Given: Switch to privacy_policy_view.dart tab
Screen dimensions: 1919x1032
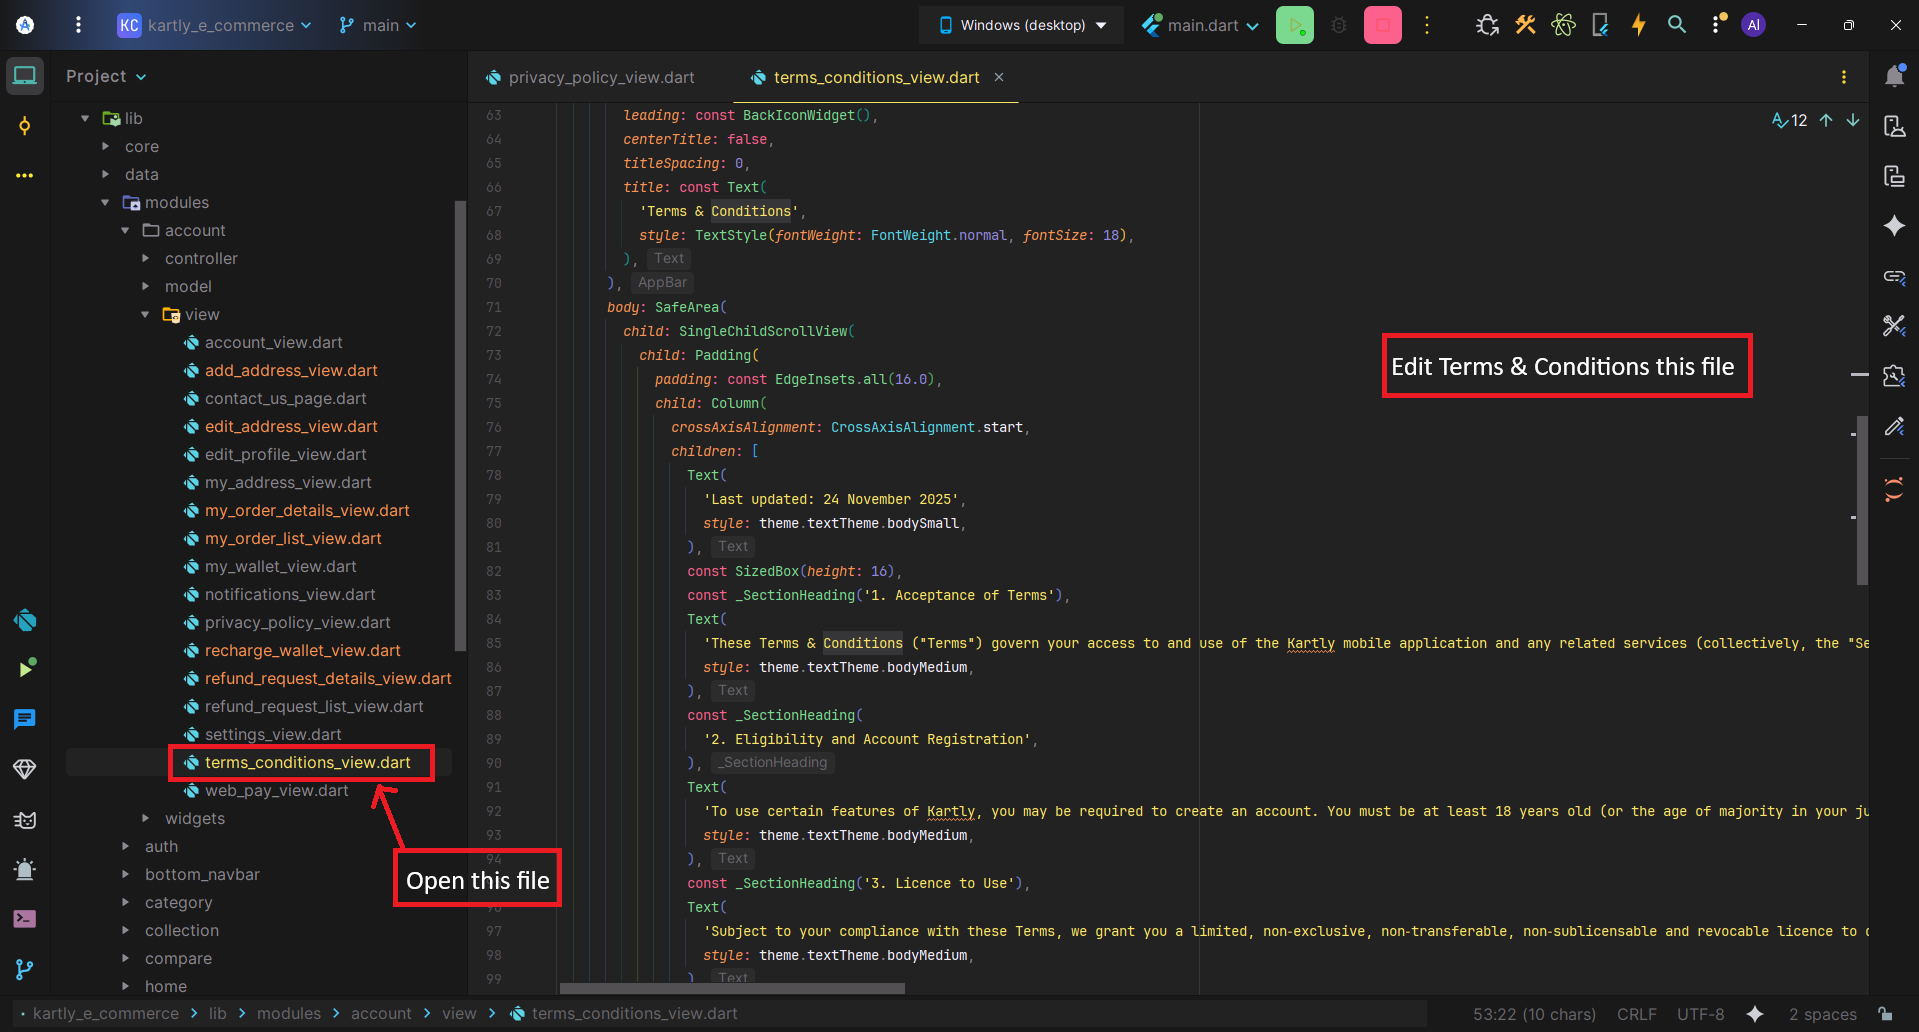Looking at the screenshot, I should pyautogui.click(x=600, y=77).
